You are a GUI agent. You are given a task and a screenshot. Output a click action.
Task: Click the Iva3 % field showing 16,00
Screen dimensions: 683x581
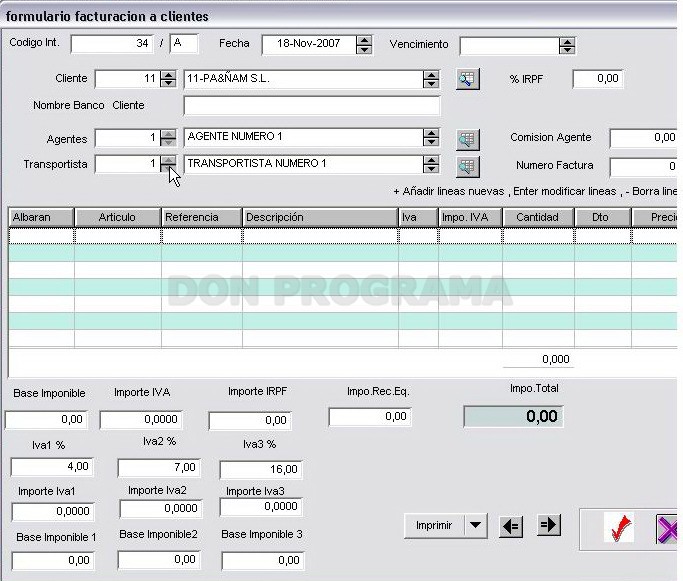(x=260, y=470)
